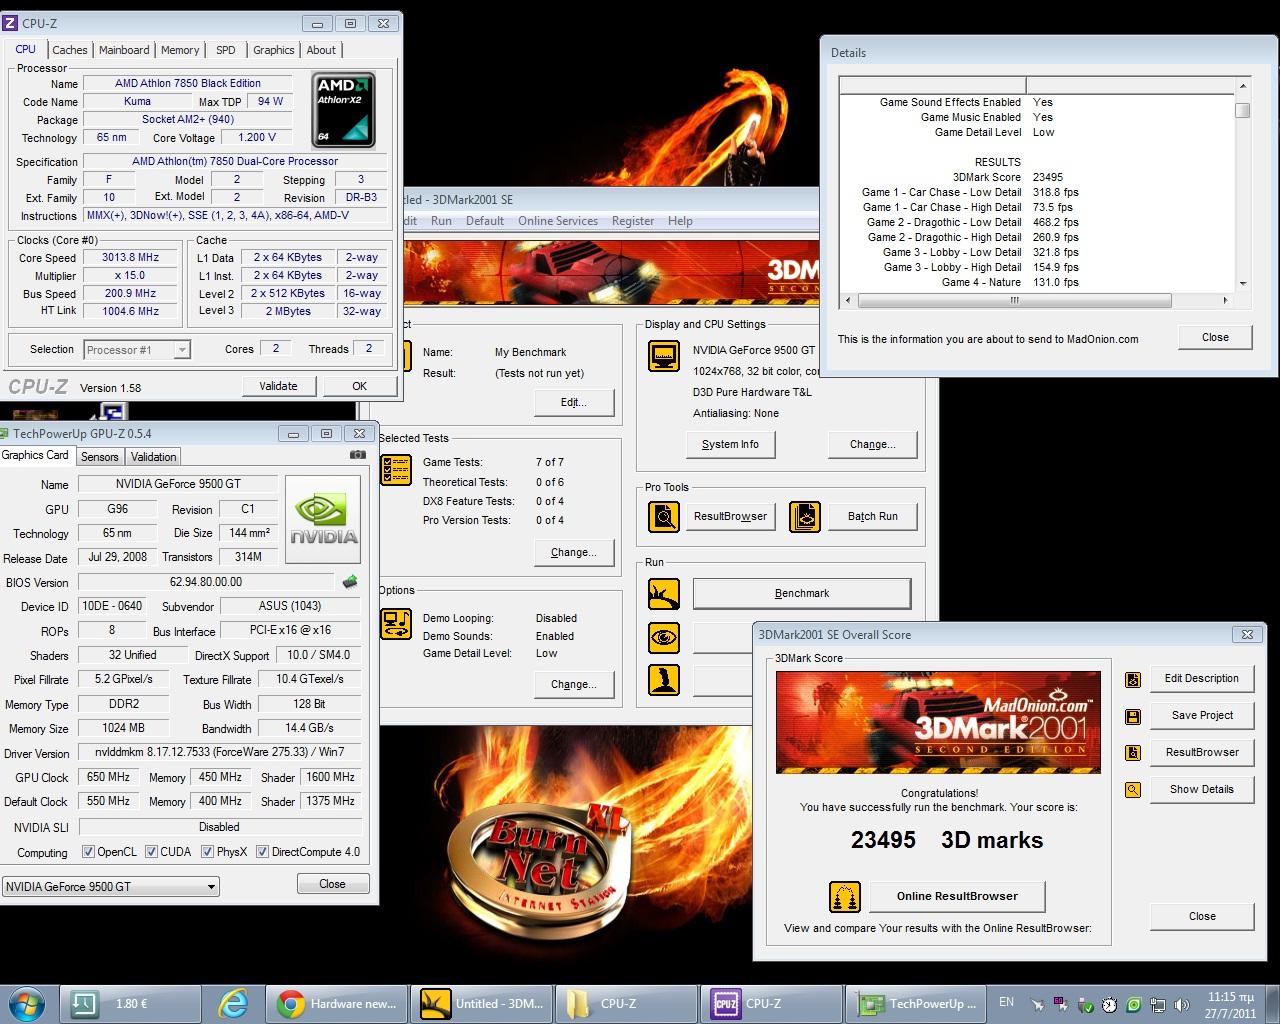1280x1024 pixels.
Task: Click the Batch Run button
Action: tap(872, 516)
